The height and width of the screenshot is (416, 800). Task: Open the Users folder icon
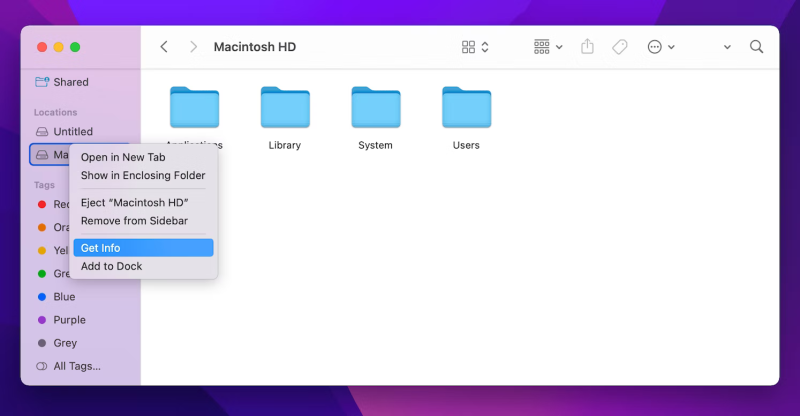click(466, 108)
